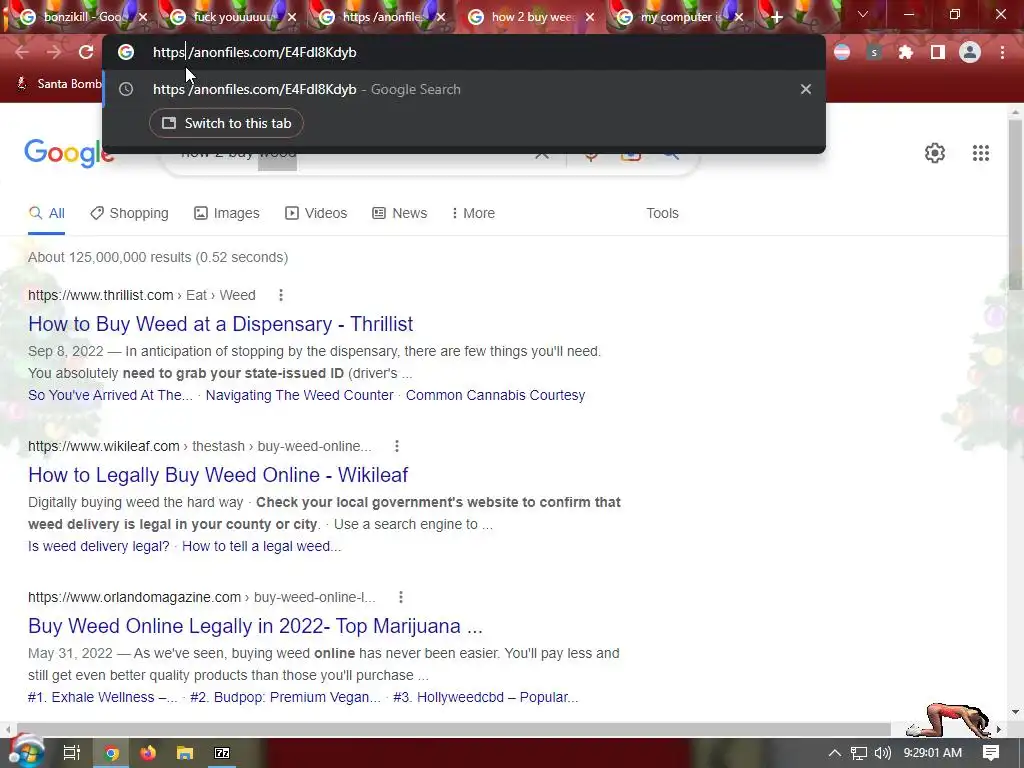
Task: Go back using the back arrow
Action: pos(22,52)
